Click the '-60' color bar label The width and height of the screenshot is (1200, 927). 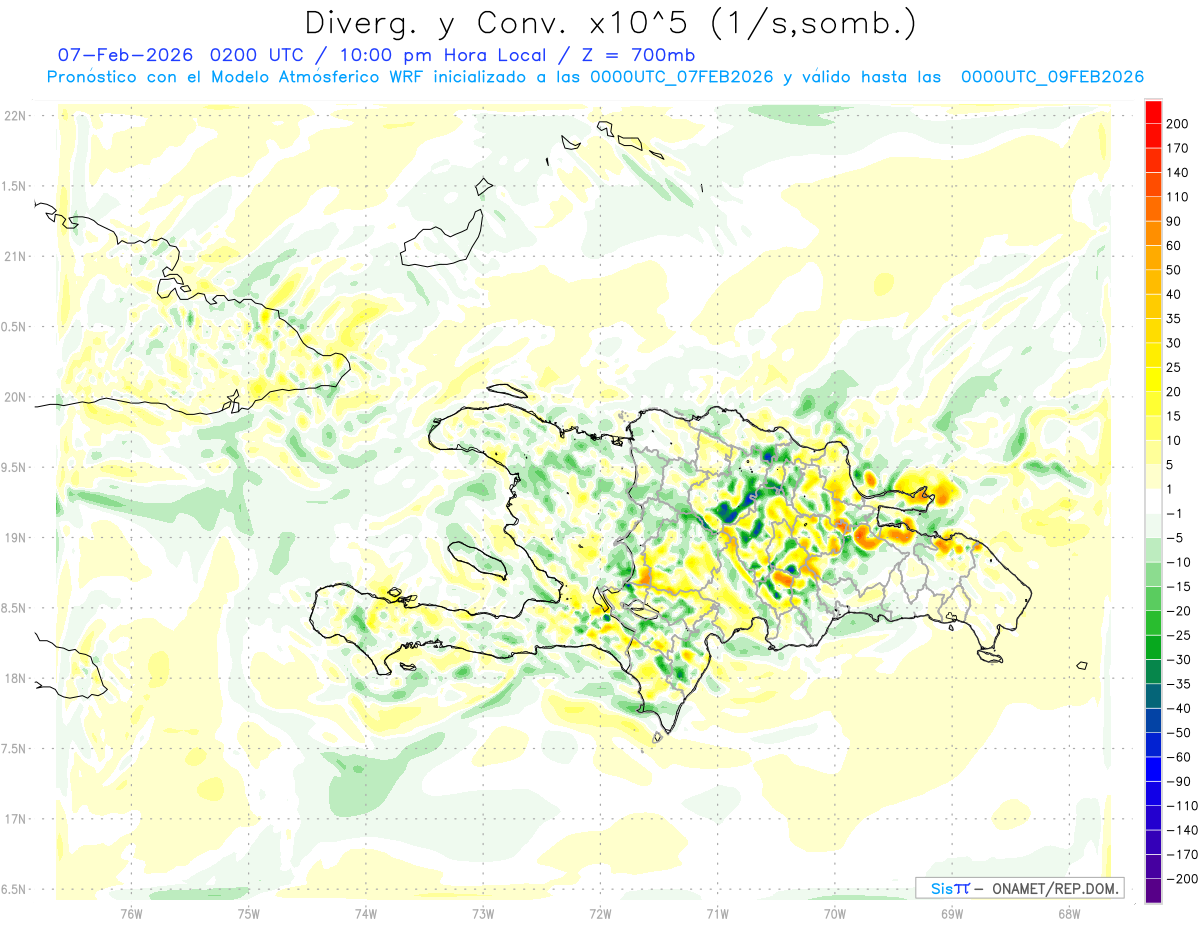point(1178,757)
